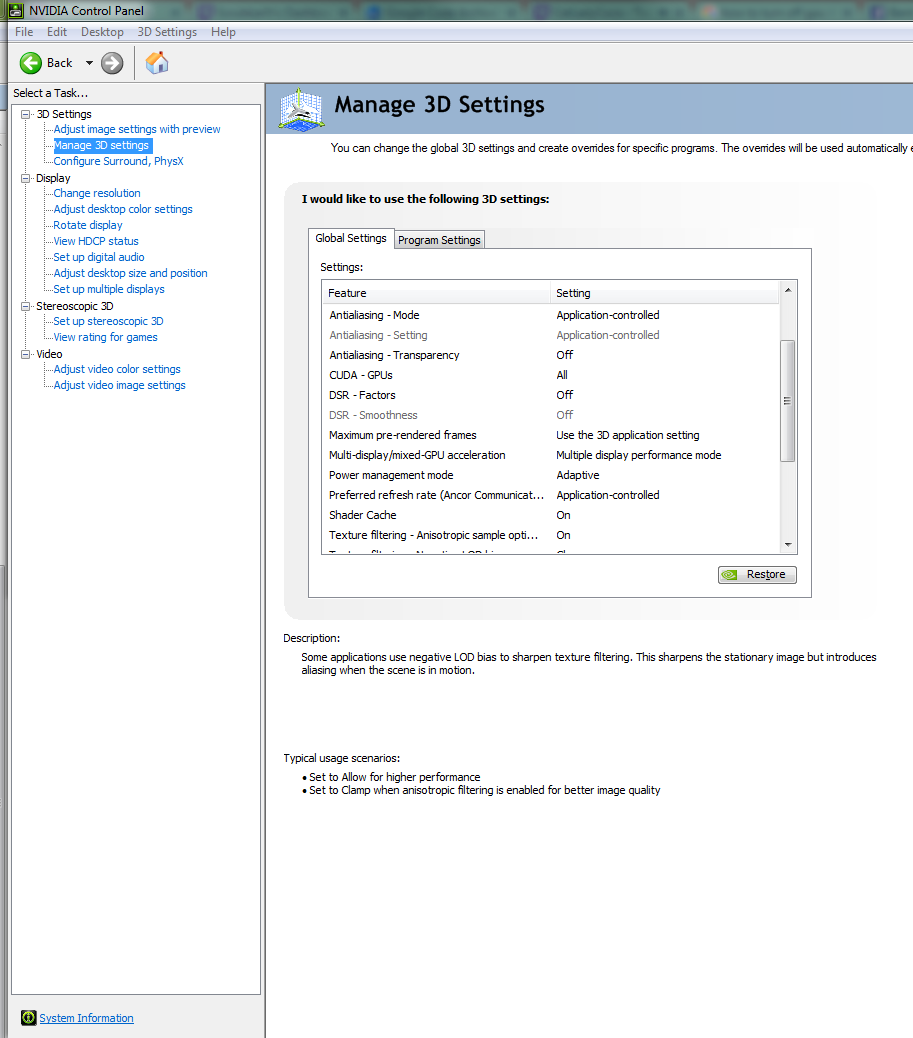Open Adjust desktop size and position
913x1038 pixels.
(x=130, y=273)
